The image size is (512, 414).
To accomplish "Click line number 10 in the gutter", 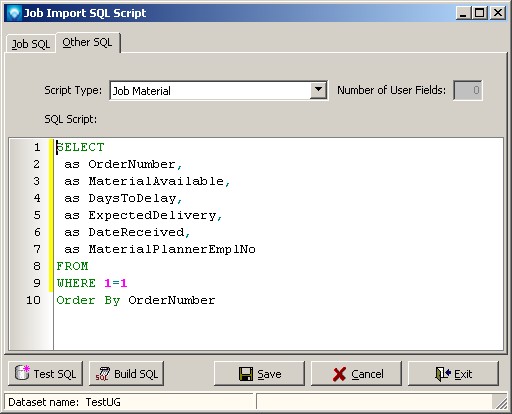I will (x=33, y=300).
